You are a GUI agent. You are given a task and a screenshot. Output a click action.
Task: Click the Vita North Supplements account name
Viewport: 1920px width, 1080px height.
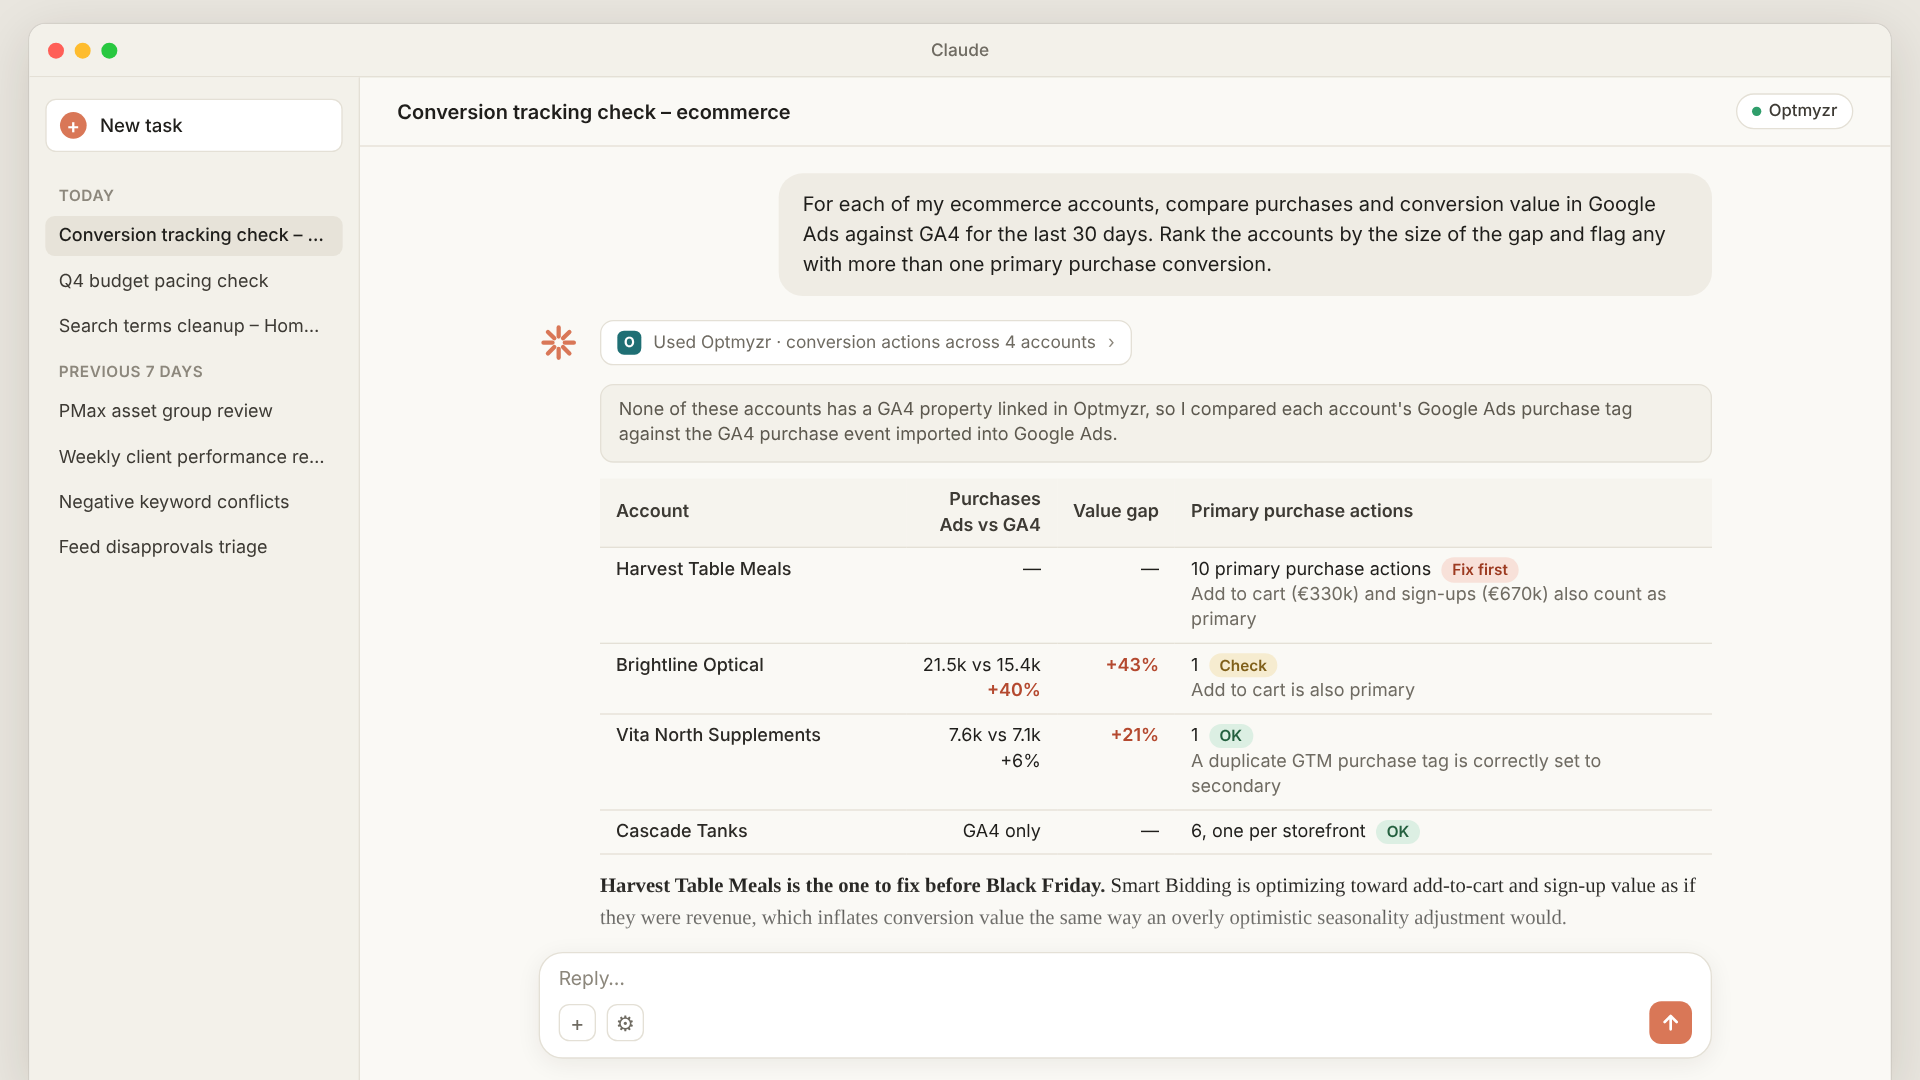point(718,735)
